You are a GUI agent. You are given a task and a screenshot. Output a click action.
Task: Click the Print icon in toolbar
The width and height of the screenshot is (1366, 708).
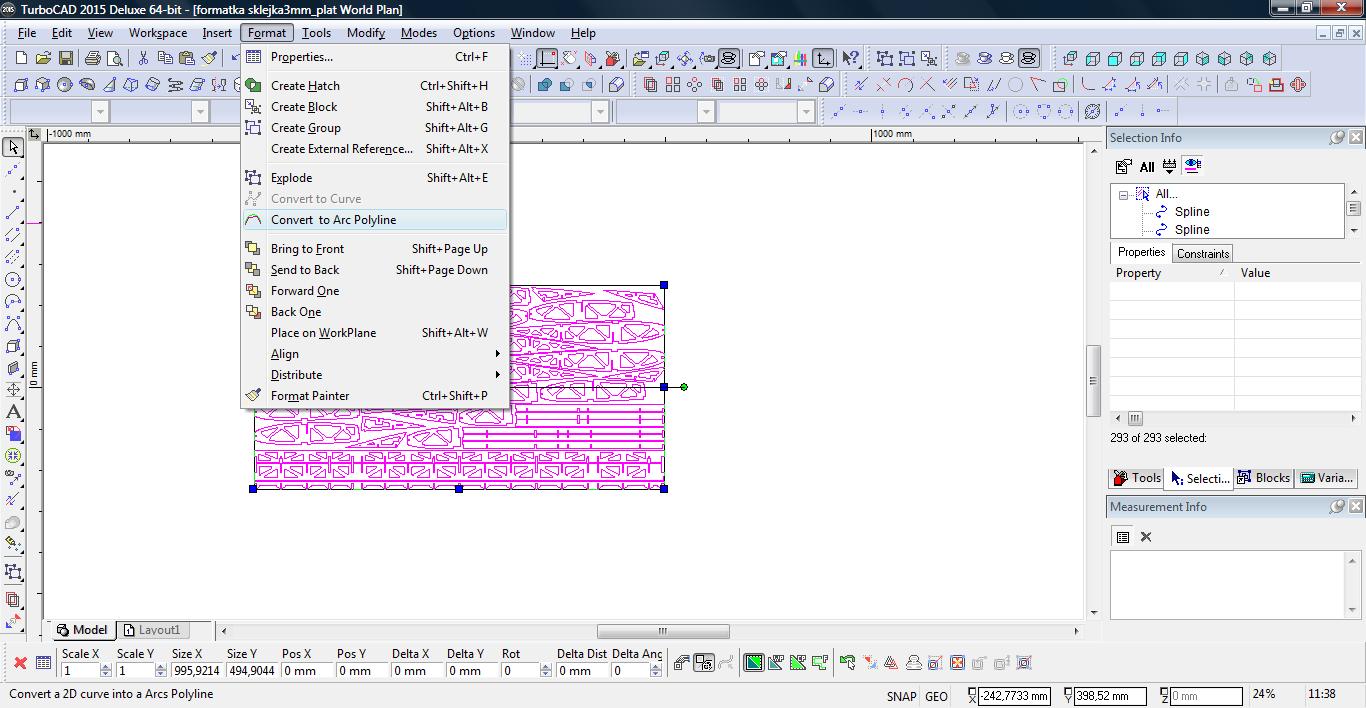pyautogui.click(x=93, y=59)
